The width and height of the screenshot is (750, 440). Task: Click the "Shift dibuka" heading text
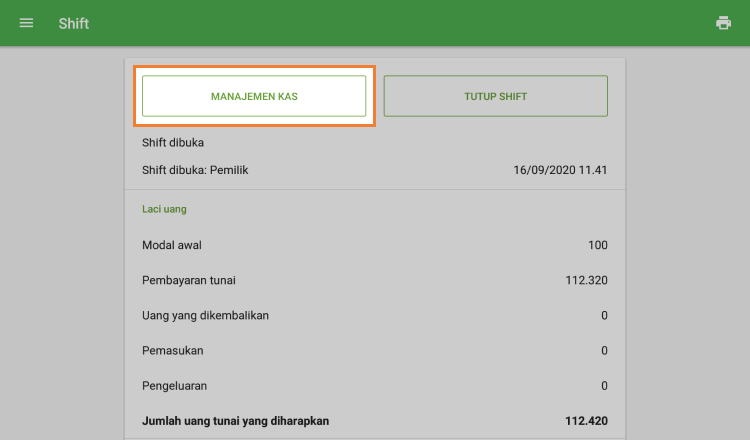coord(173,143)
